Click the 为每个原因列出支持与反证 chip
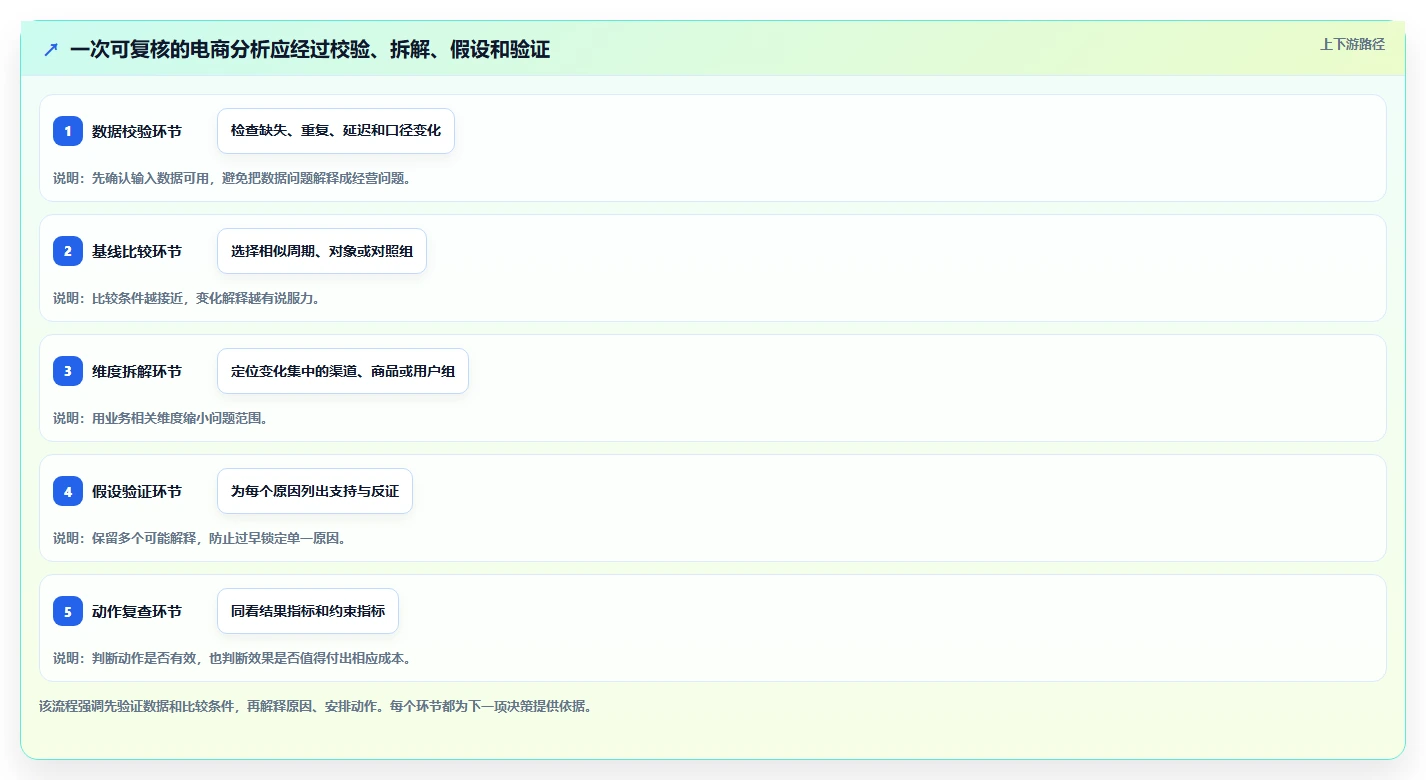Image resolution: width=1426 pixels, height=780 pixels. coord(315,491)
